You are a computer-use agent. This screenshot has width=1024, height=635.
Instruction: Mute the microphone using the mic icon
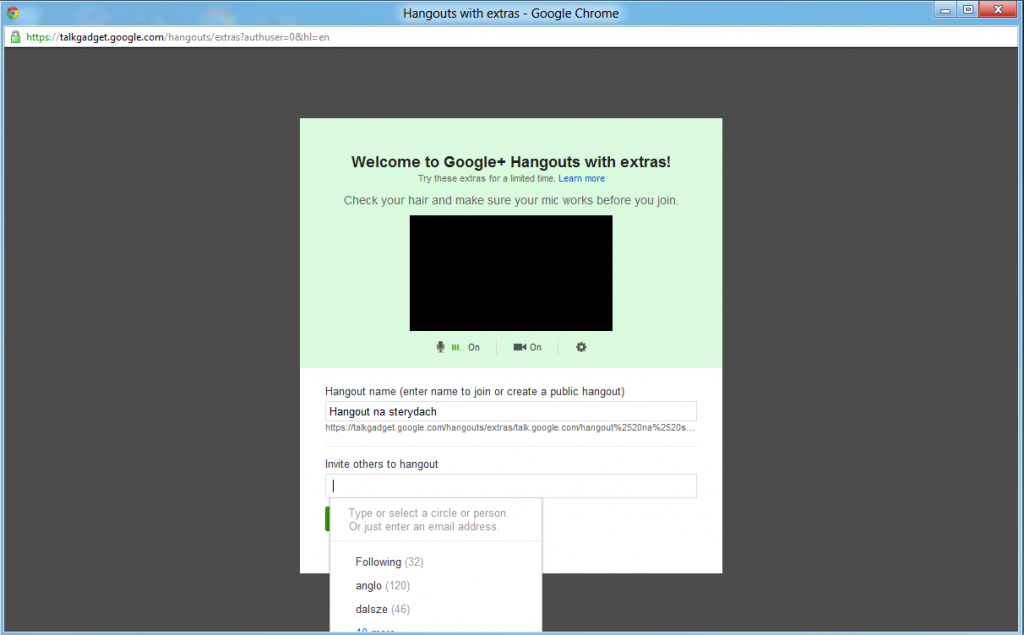440,347
